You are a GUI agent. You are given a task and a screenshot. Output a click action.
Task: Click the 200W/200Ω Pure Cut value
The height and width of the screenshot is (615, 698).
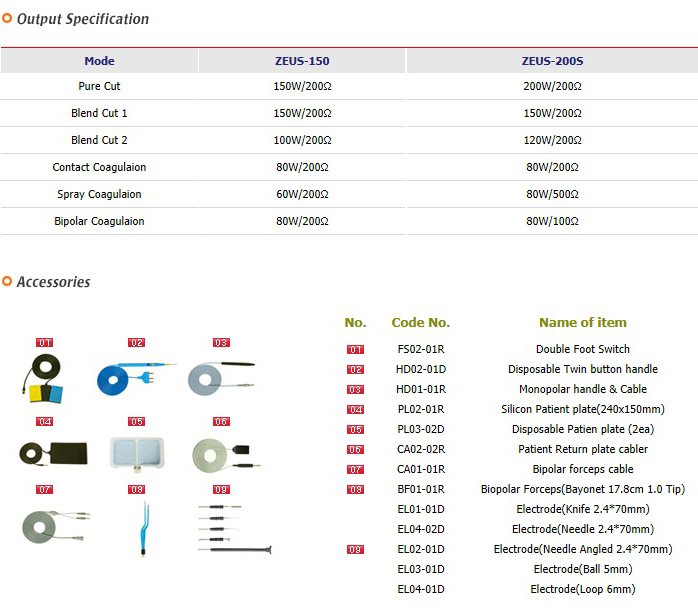(552, 86)
